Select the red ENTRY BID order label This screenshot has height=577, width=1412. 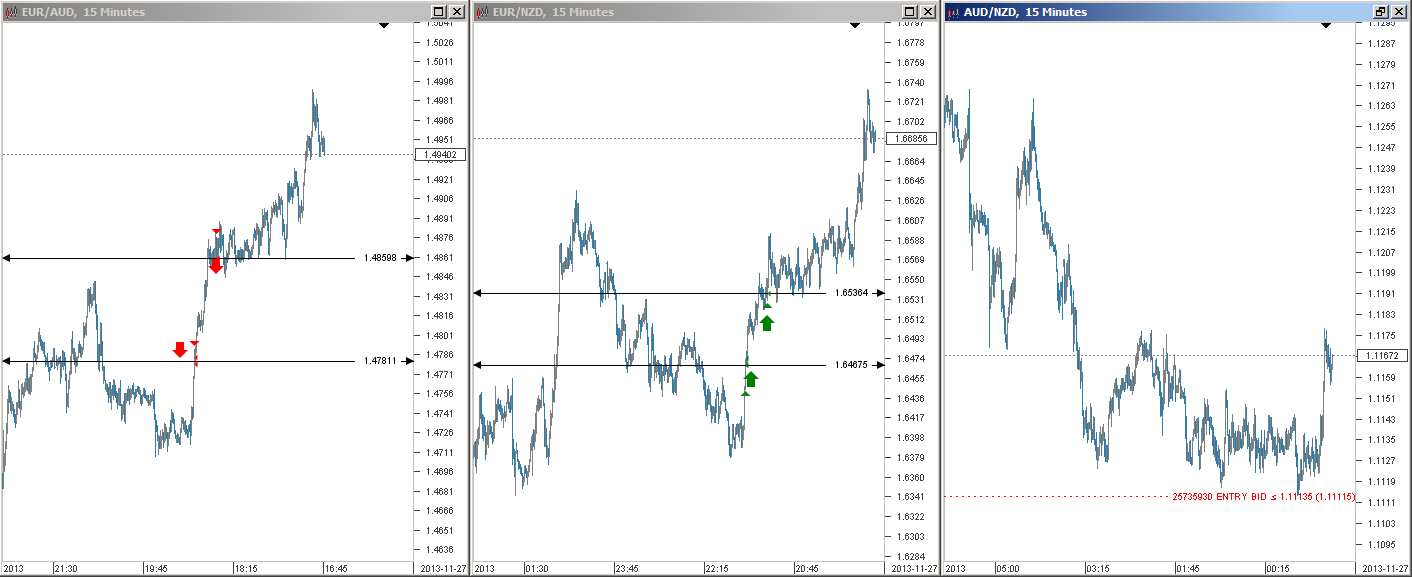click(1263, 496)
